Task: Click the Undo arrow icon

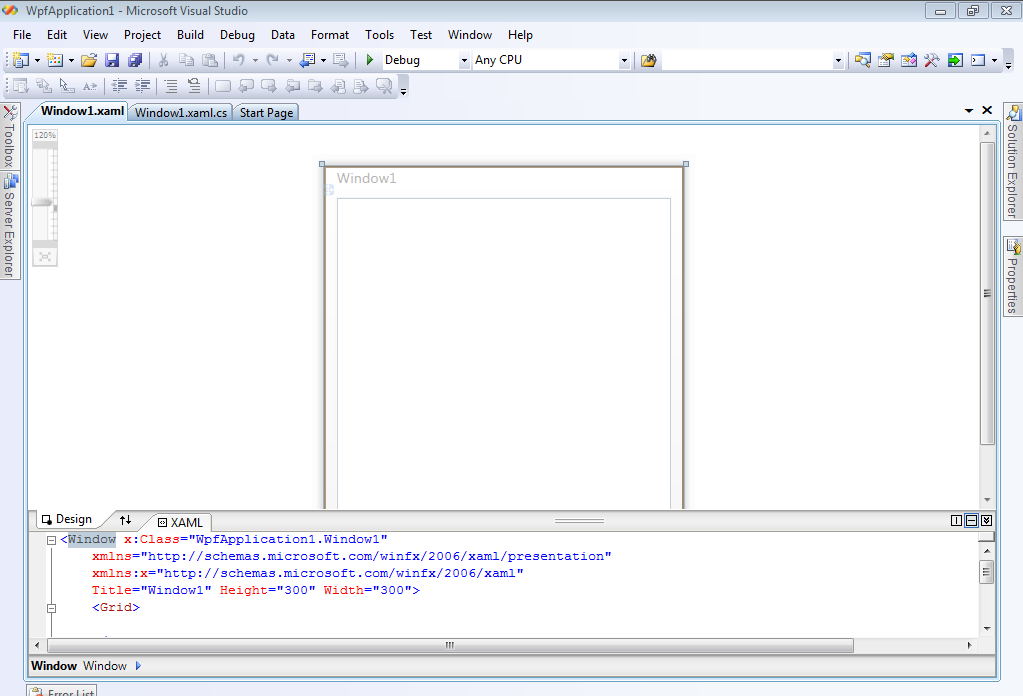Action: (x=239, y=60)
